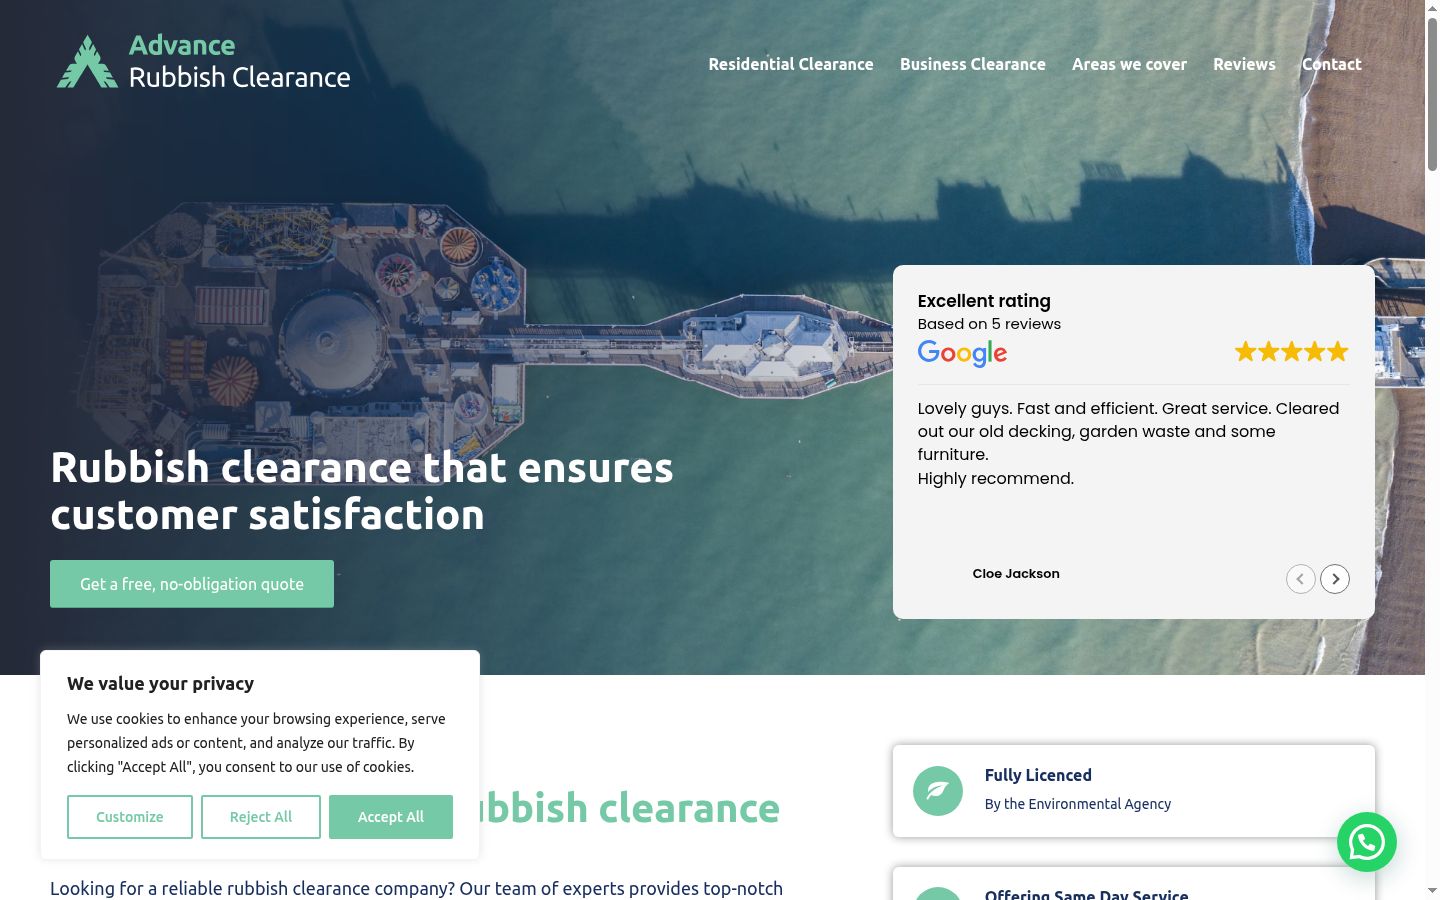Click the hero headline "Rubbish clearance that ensures customer satisfaction"
This screenshot has width=1440, height=900.
coord(362,491)
